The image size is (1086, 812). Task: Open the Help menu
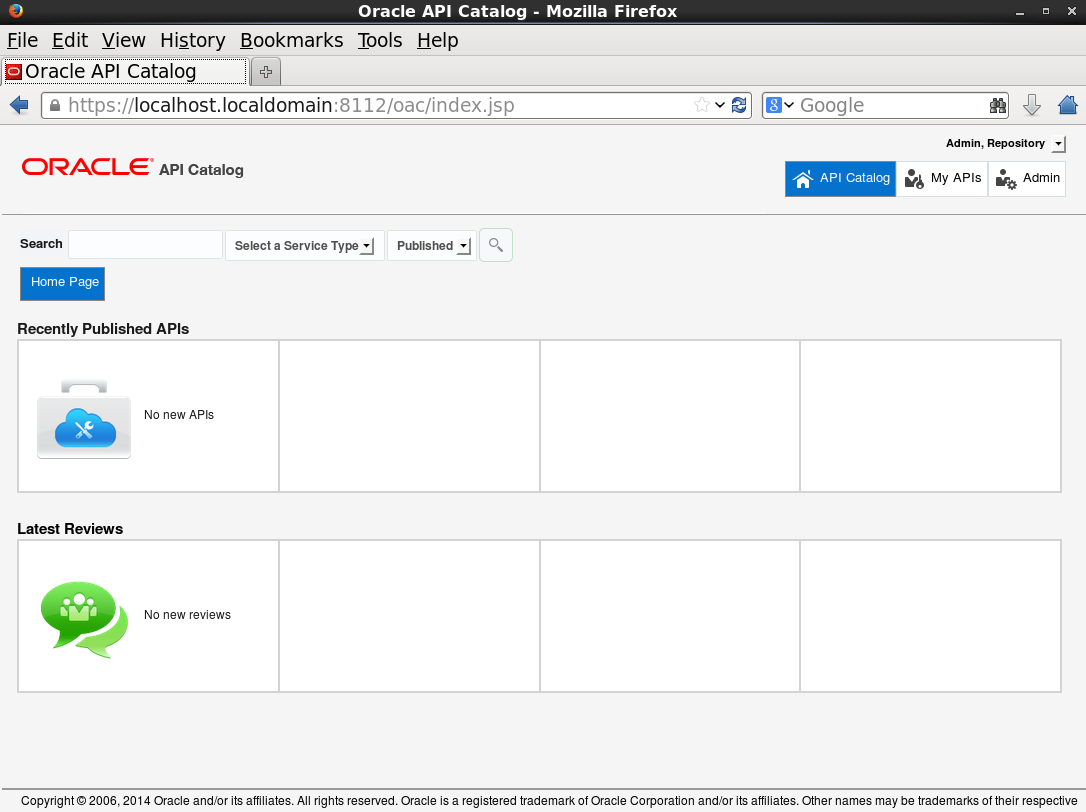coord(438,40)
